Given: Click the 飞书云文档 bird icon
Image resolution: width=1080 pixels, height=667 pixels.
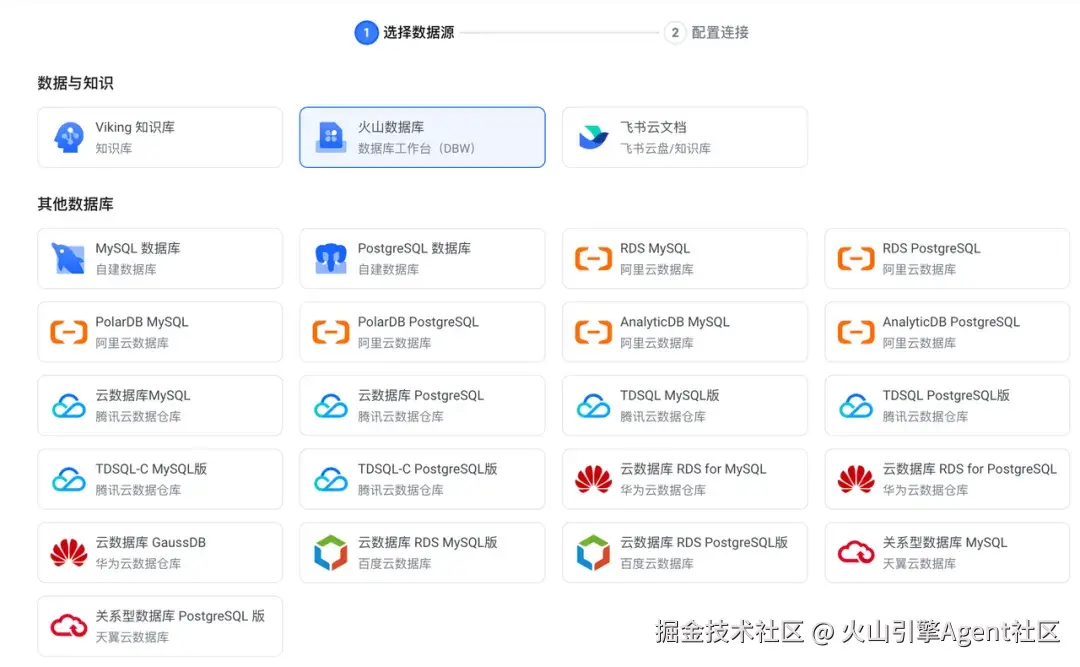Looking at the screenshot, I should click(593, 137).
